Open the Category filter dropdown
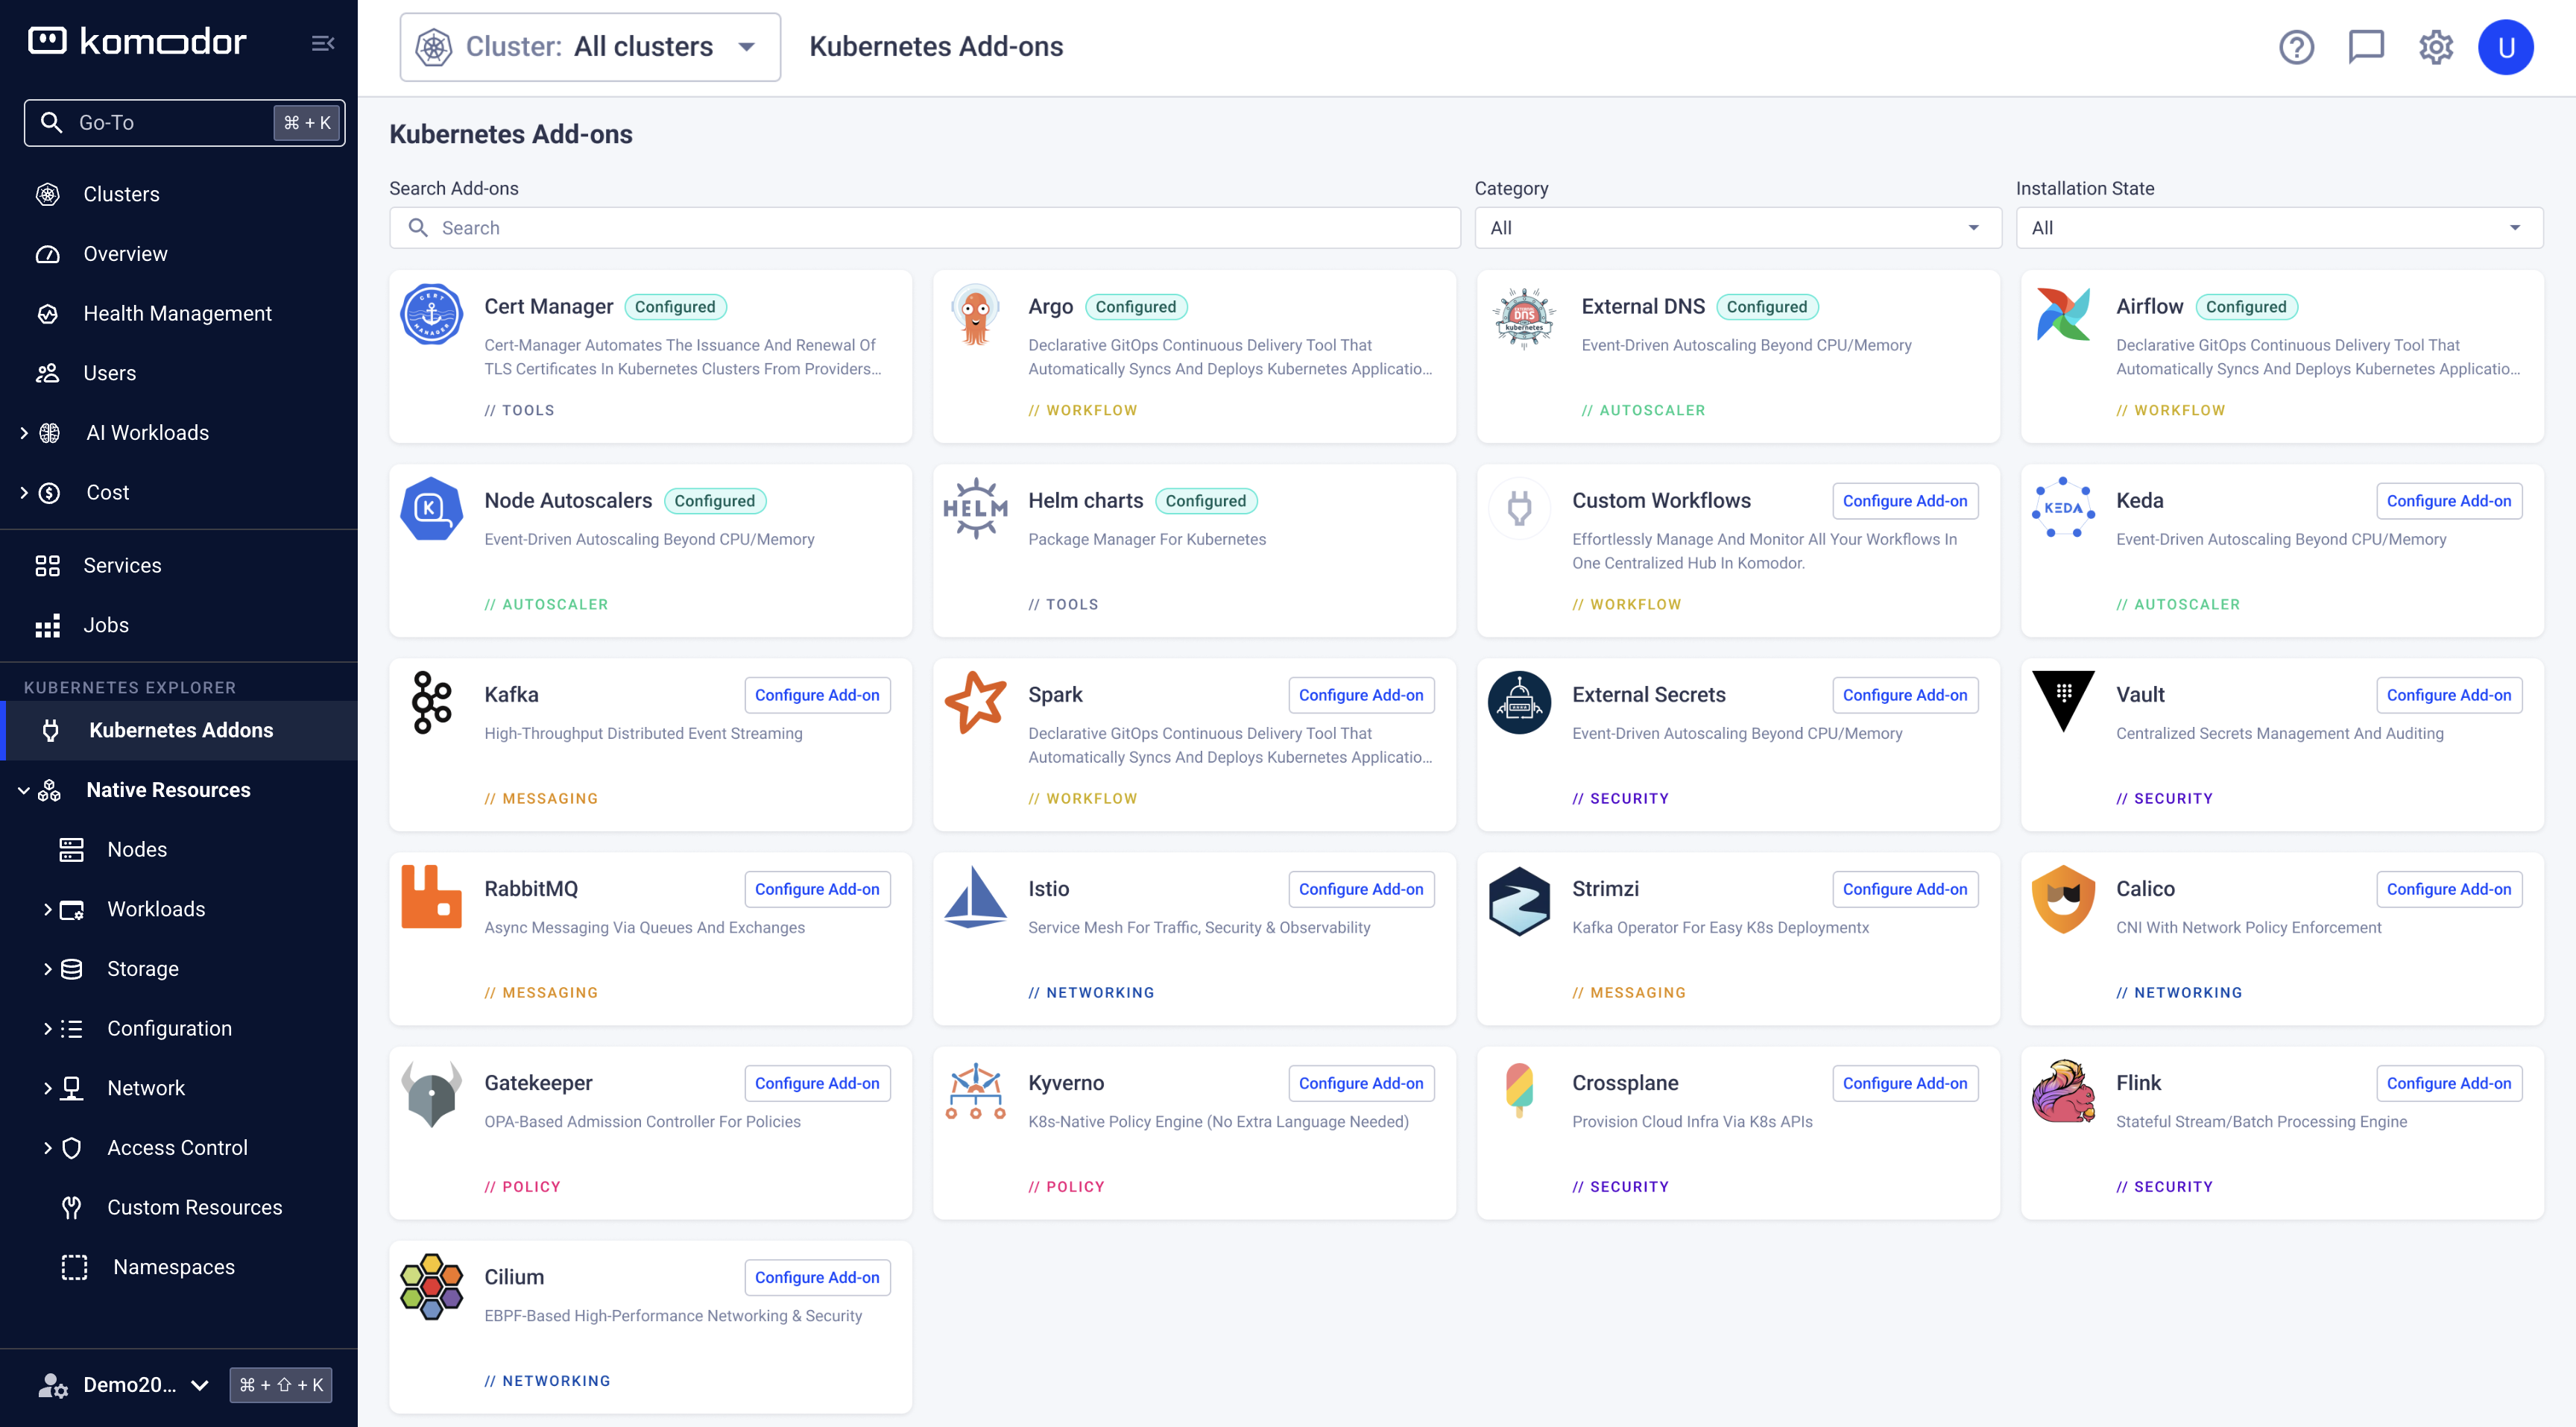Screen dimensions: 2576x1427 coord(1737,228)
